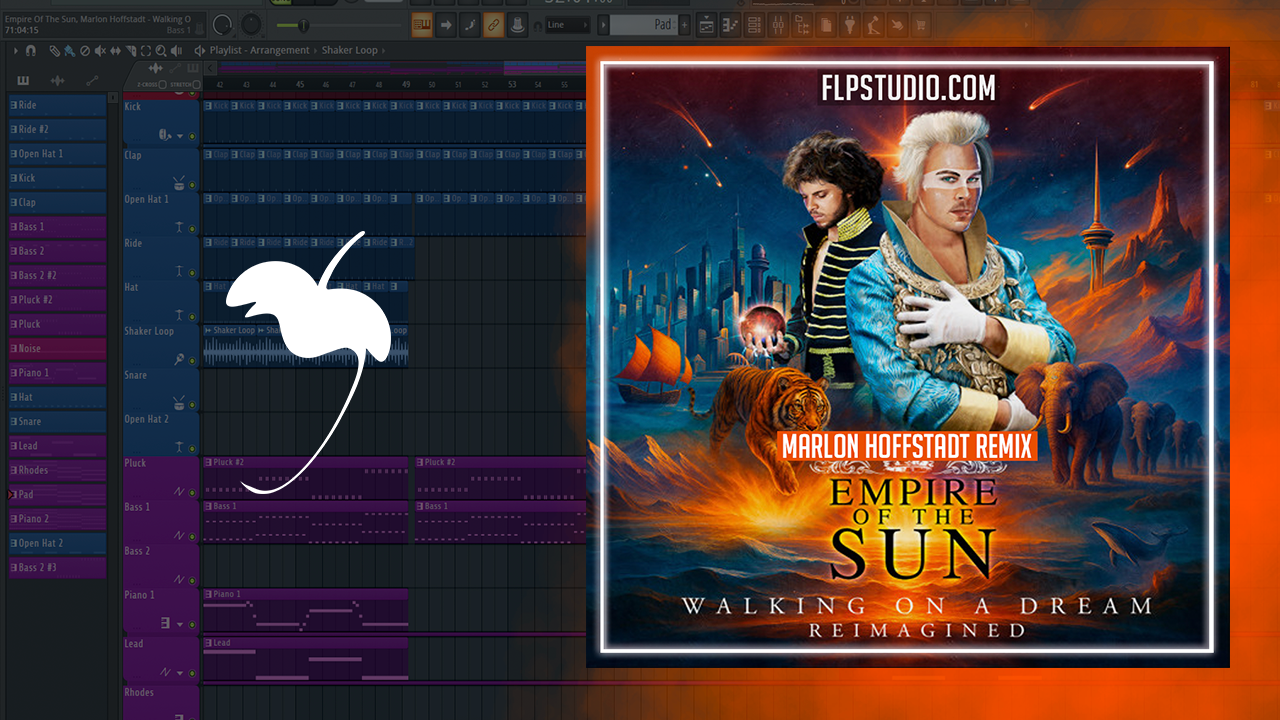This screenshot has height=720, width=1280.
Task: Select the playlist mute tool
Action: 100,50
